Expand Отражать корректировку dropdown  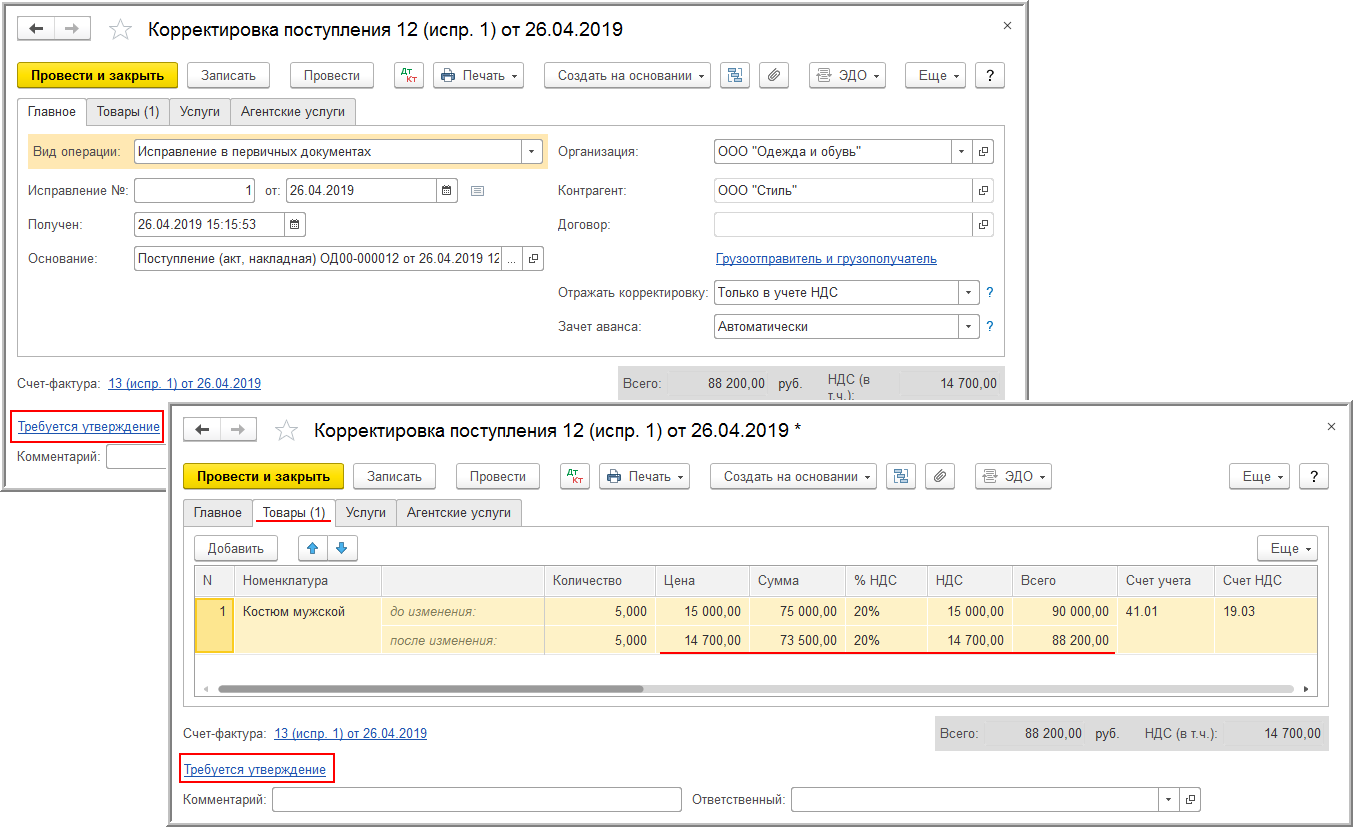point(968,292)
